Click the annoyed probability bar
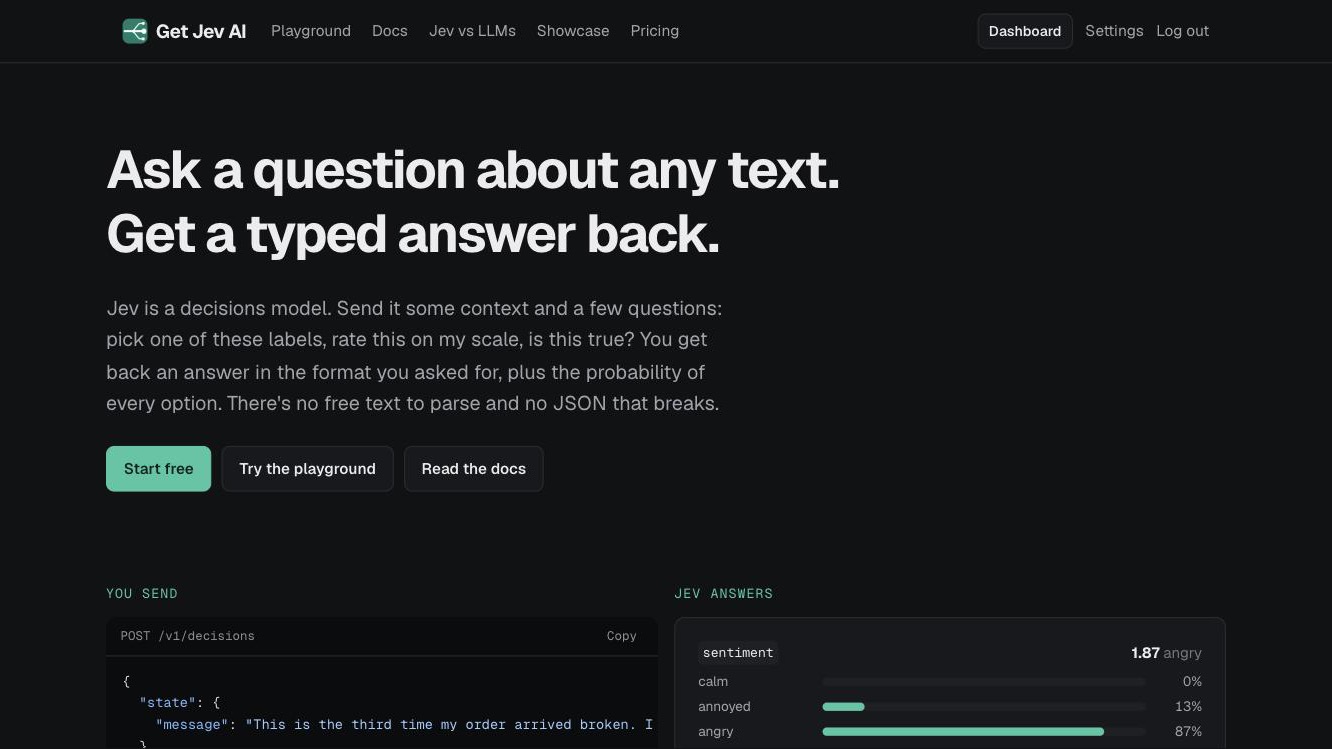1332x749 pixels. coord(984,707)
